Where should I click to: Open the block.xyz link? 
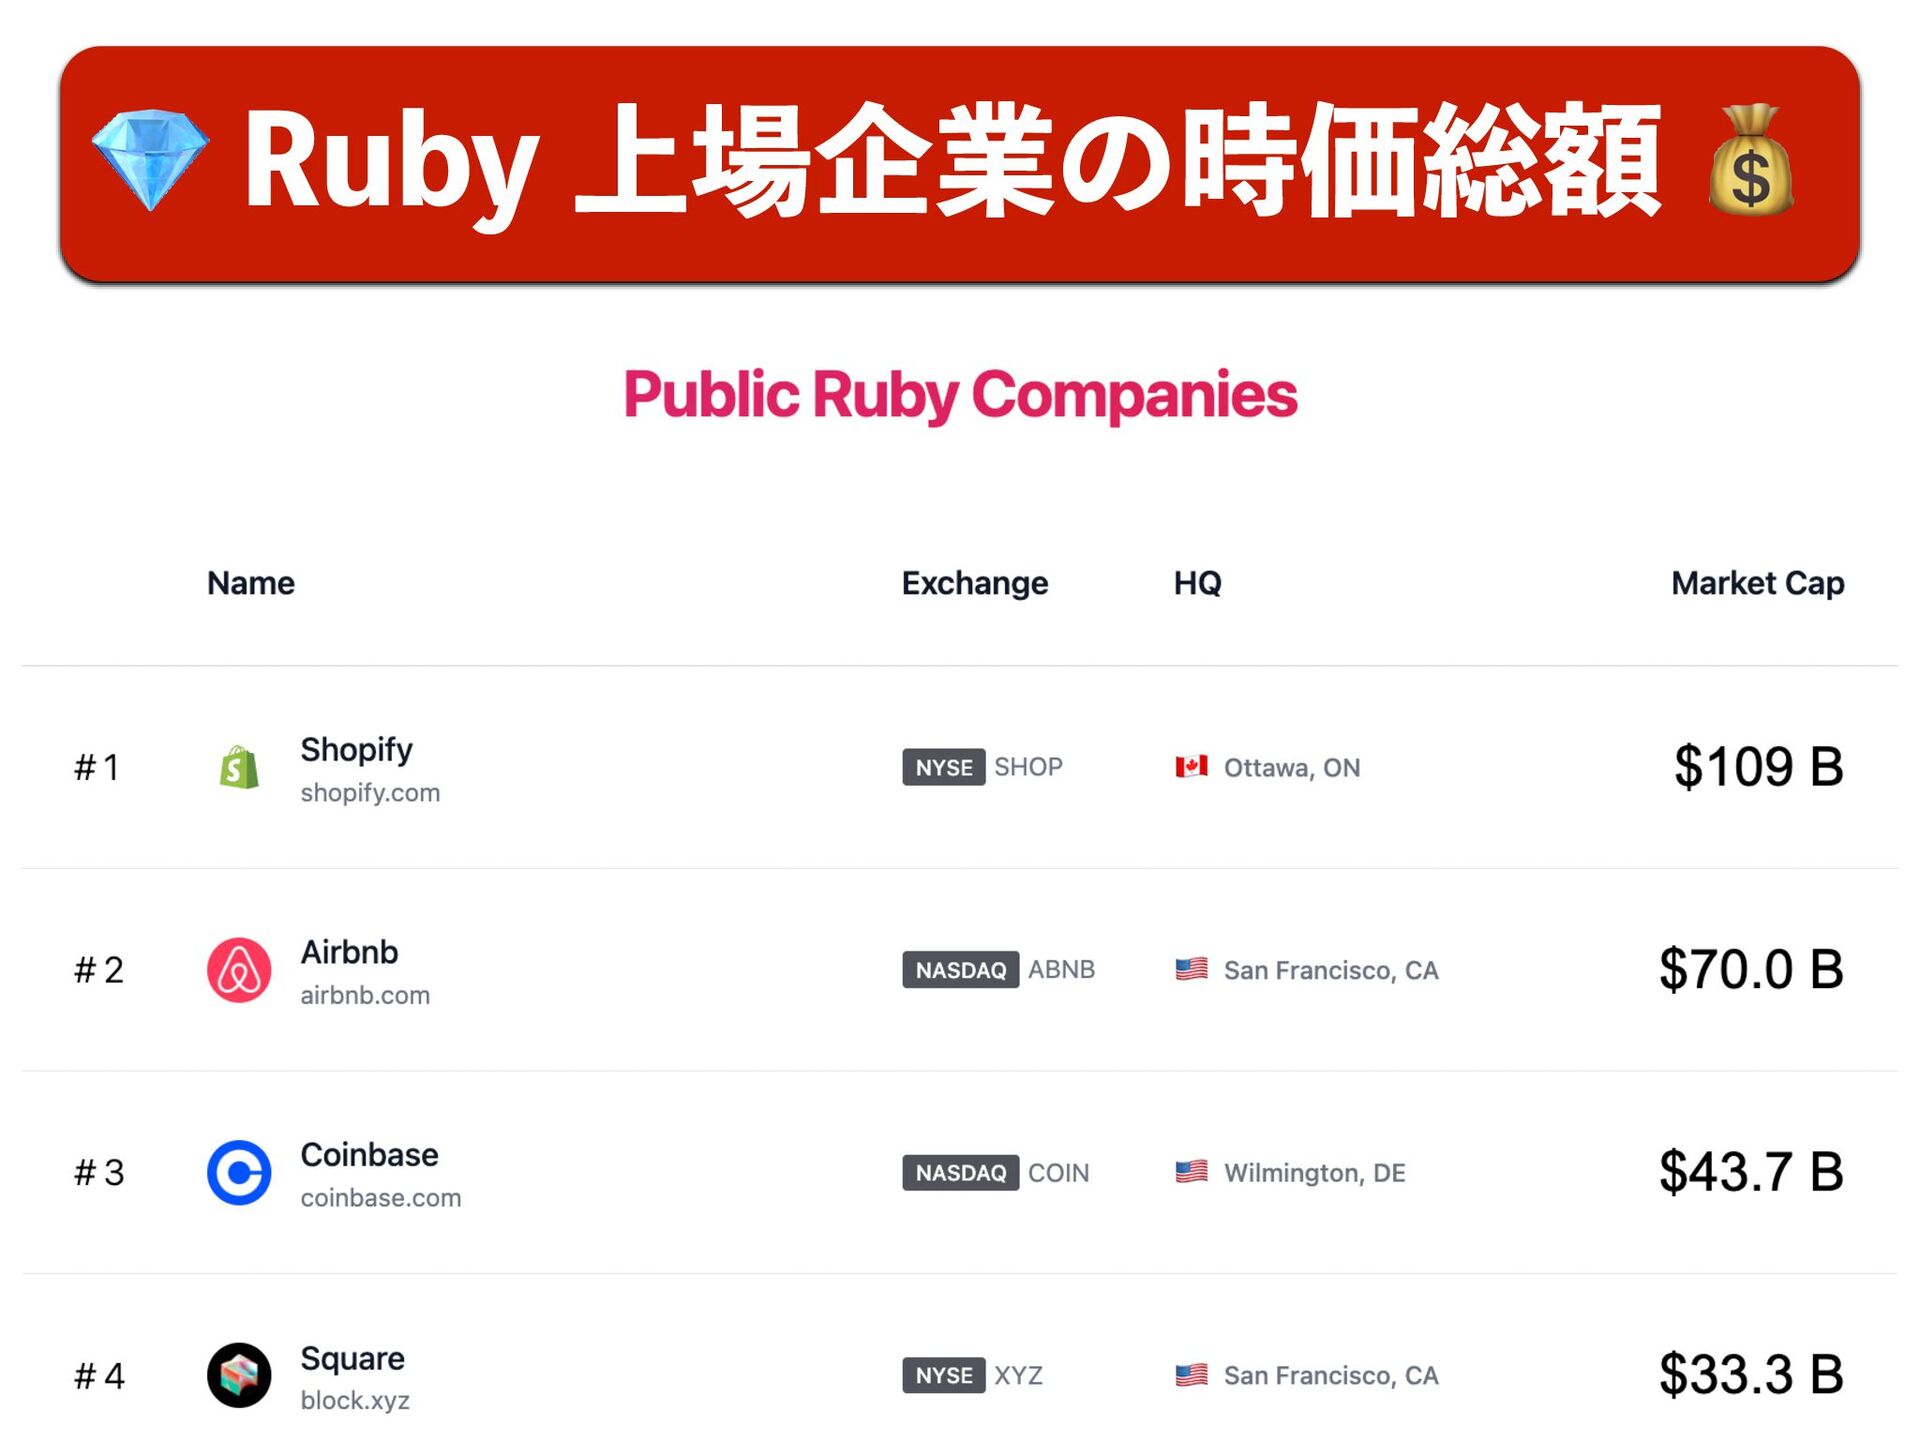click(x=355, y=1401)
